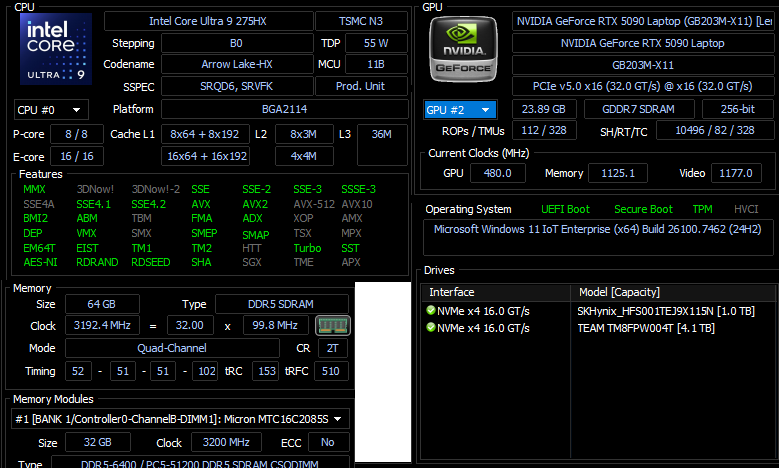This screenshot has width=779, height=468.
Task: Click the 256-bit bus width field
Action: point(738,109)
